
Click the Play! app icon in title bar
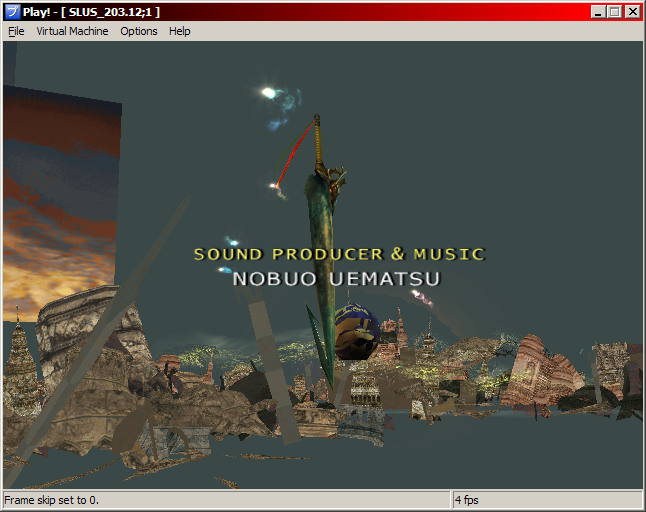[x=12, y=12]
